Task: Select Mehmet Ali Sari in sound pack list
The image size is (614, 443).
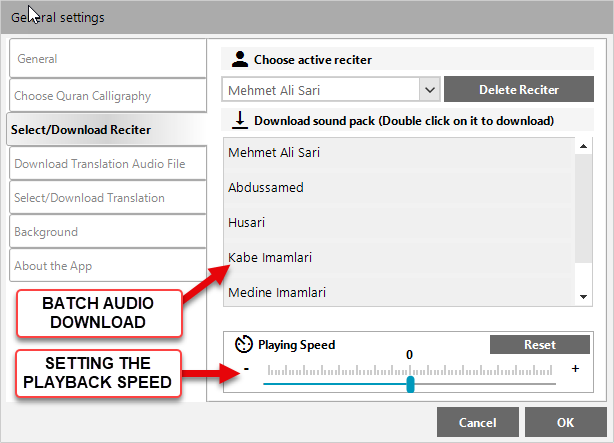Action: [x=399, y=152]
